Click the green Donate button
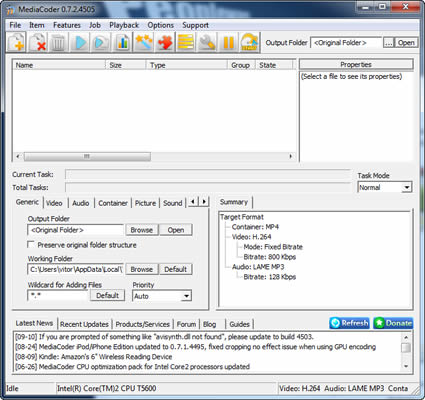This screenshot has height=400, width=425. tap(393, 323)
